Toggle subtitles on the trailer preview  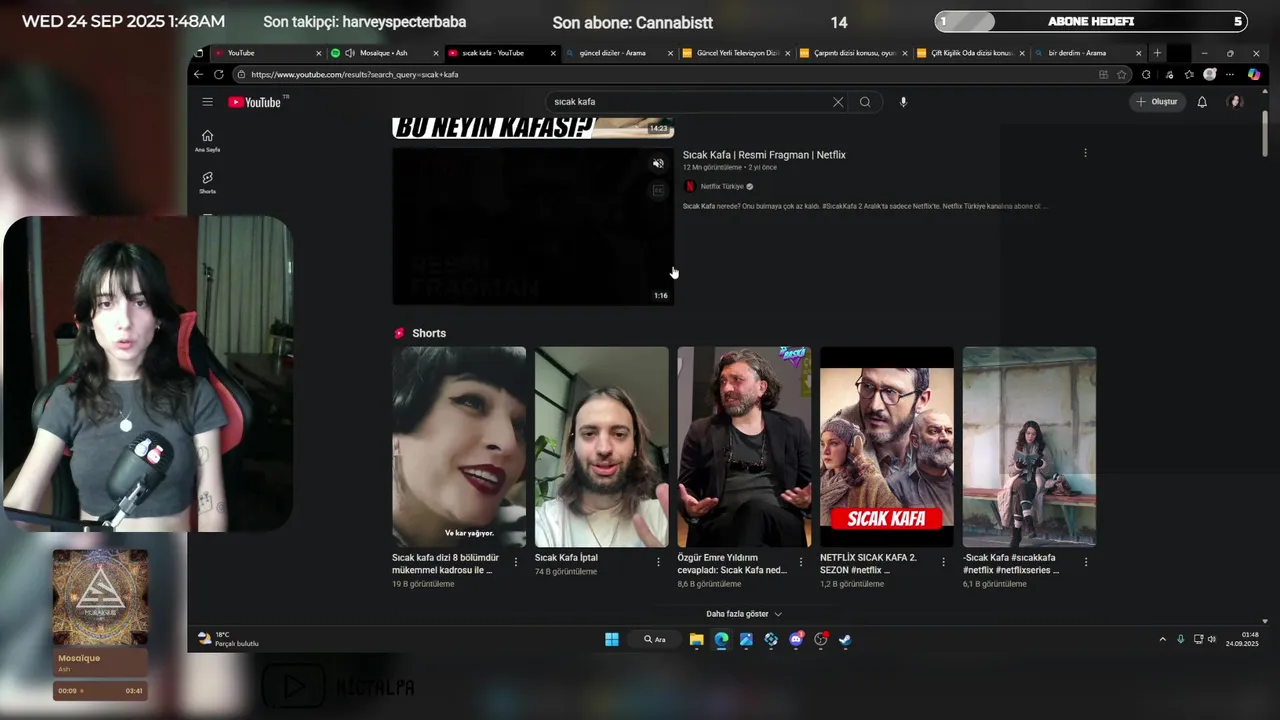point(658,190)
